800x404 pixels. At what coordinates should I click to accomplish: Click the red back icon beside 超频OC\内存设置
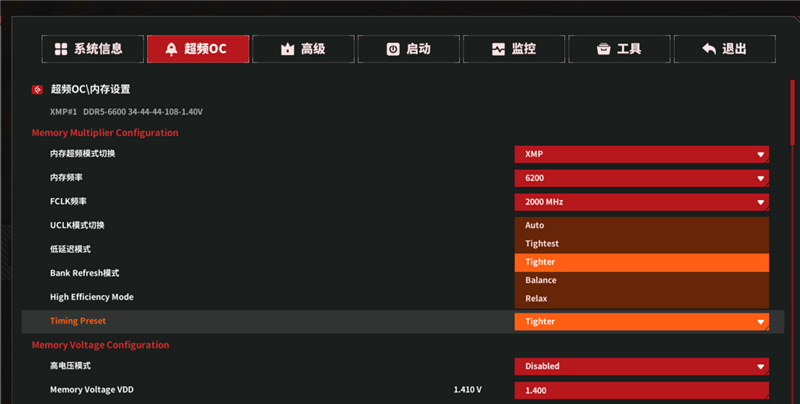(37, 90)
